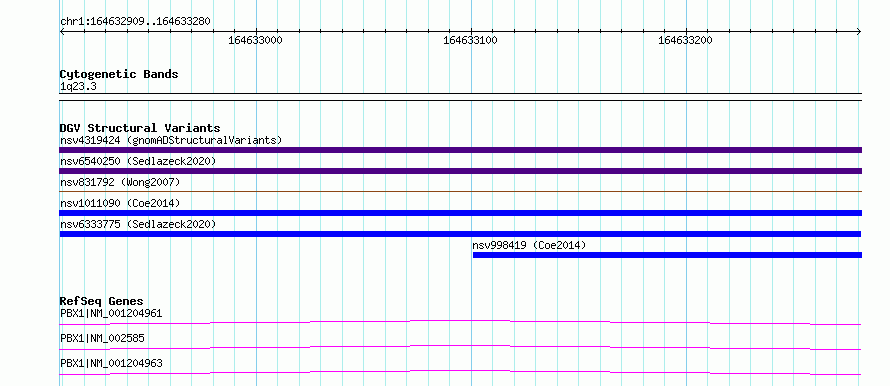Click the Cytogenetic Bands track title
Viewport: 890px width, 386px height.
pos(119,74)
